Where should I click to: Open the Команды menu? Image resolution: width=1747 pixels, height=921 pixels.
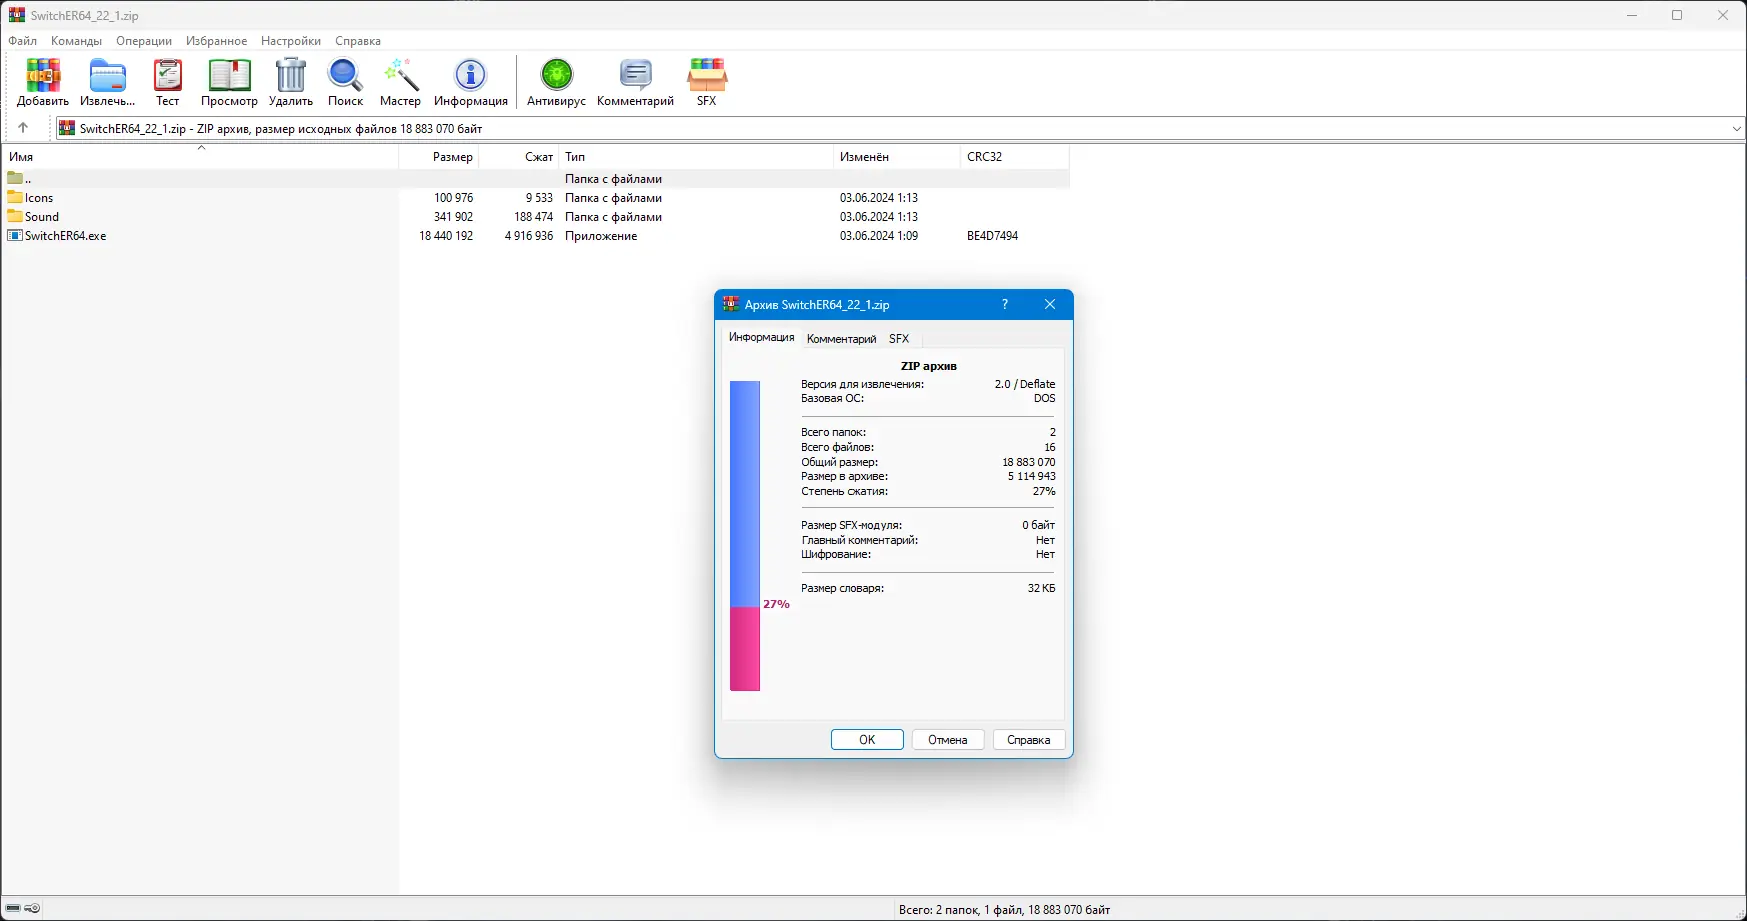tap(77, 41)
